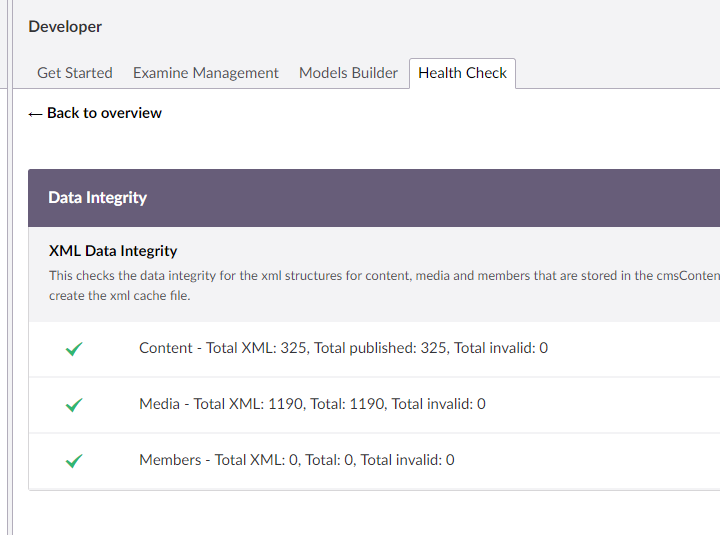720x535 pixels.
Task: Click the Back to overview link text
Action: (104, 113)
